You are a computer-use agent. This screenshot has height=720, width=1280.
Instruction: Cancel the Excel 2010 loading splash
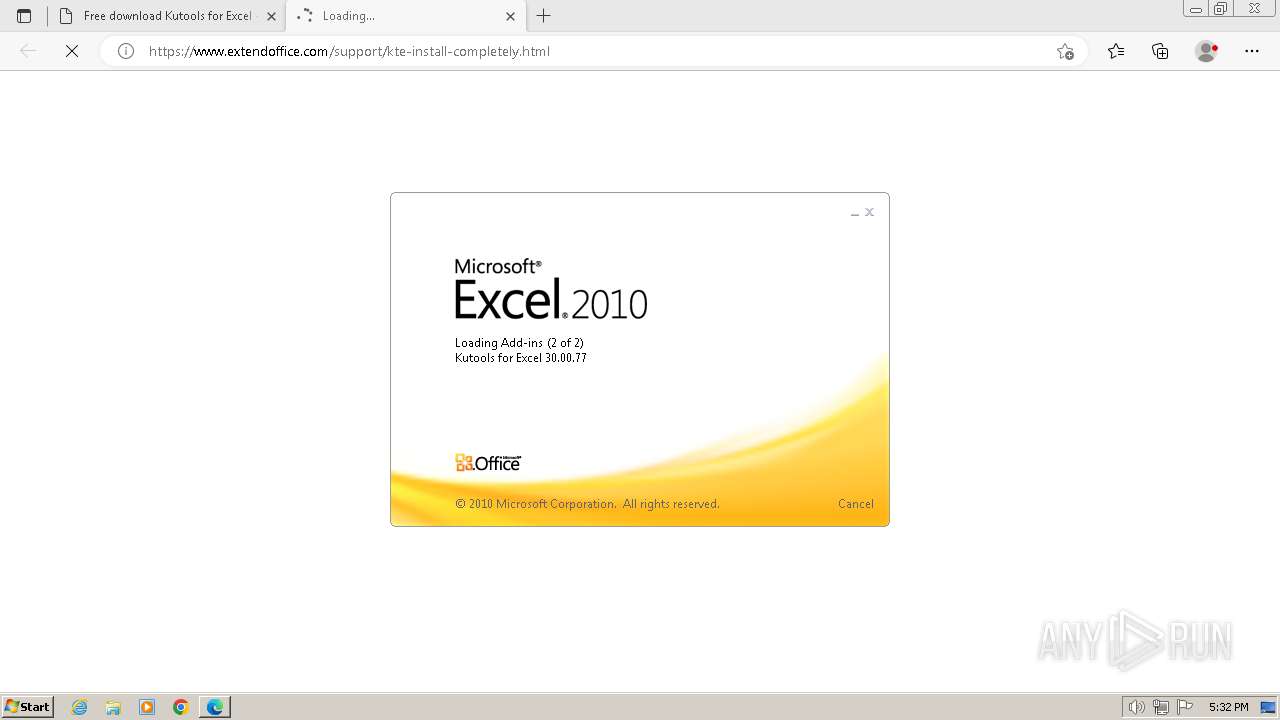coord(855,504)
